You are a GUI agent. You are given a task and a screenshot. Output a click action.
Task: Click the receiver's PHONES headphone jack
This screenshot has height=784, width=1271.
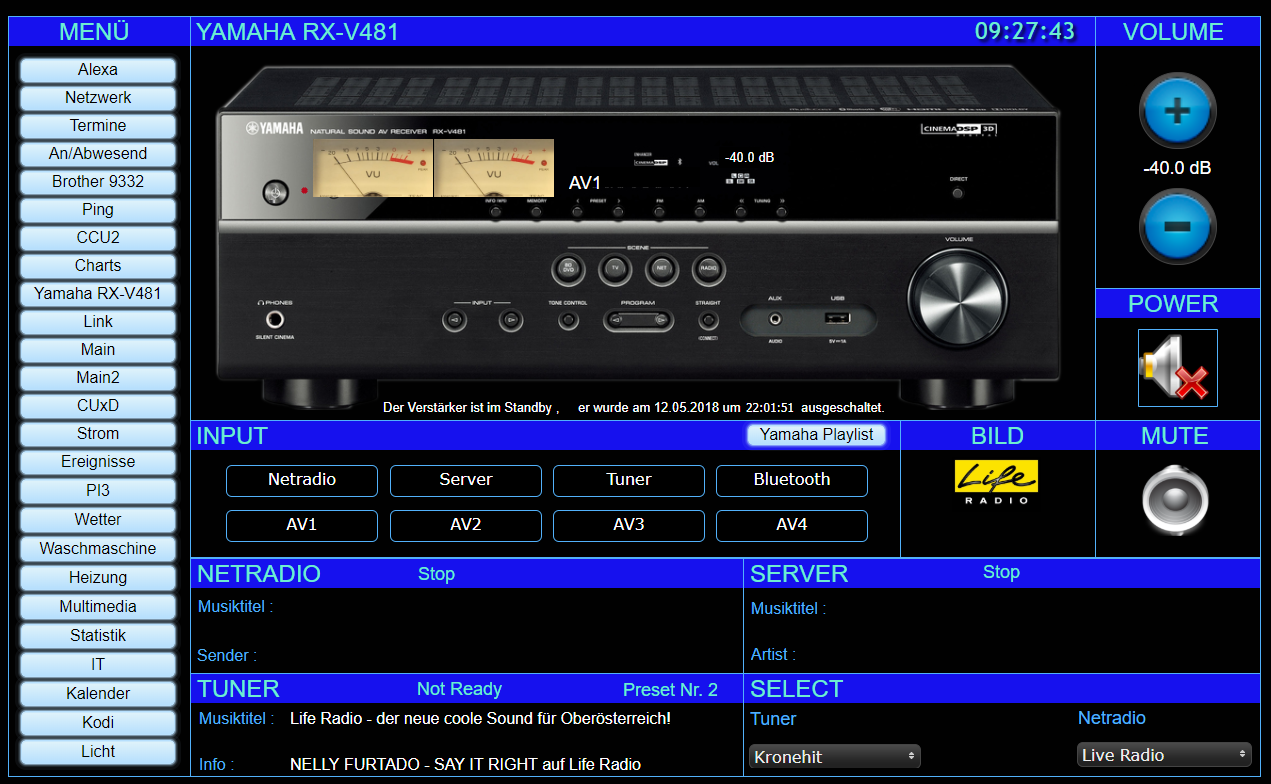coord(274,320)
